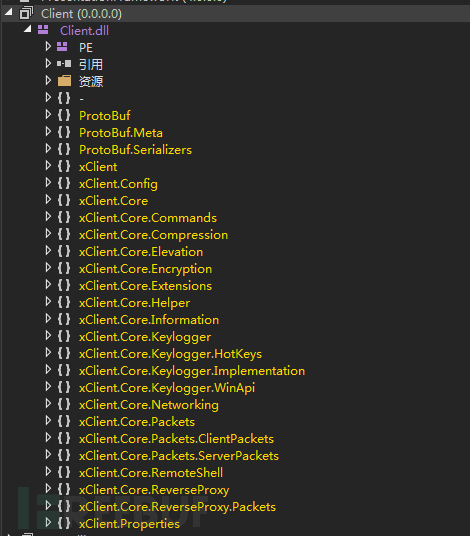The width and height of the screenshot is (470, 536).
Task: Select xClient.Core.Keylogger.HotKeys namespace
Action: click(x=170, y=354)
